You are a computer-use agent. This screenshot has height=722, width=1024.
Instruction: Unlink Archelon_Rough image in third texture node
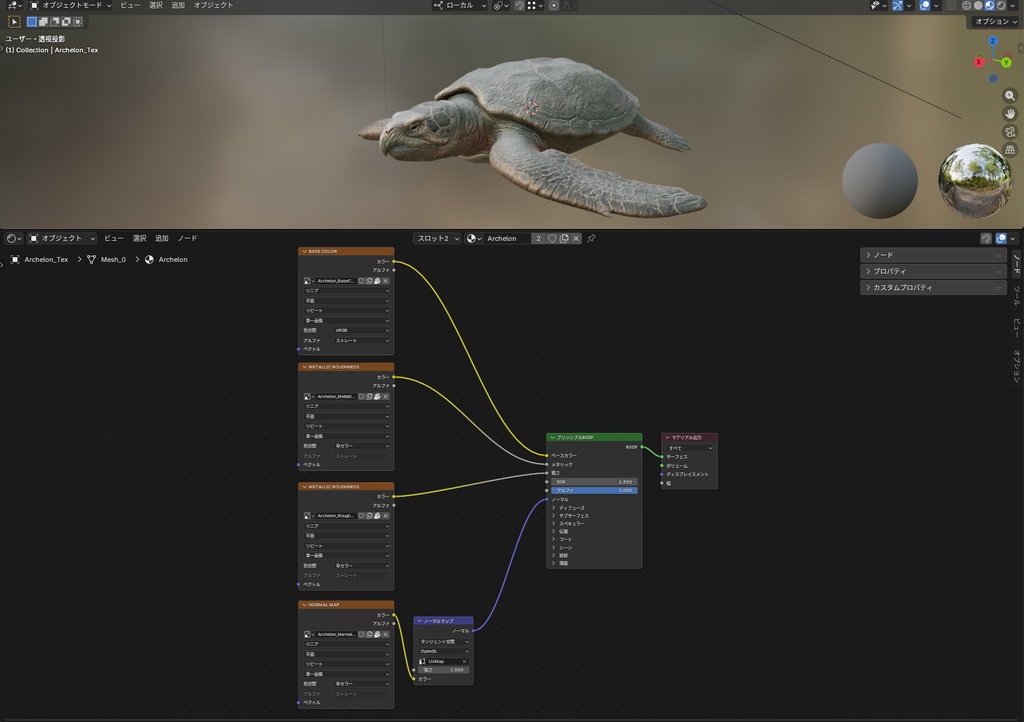click(385, 516)
